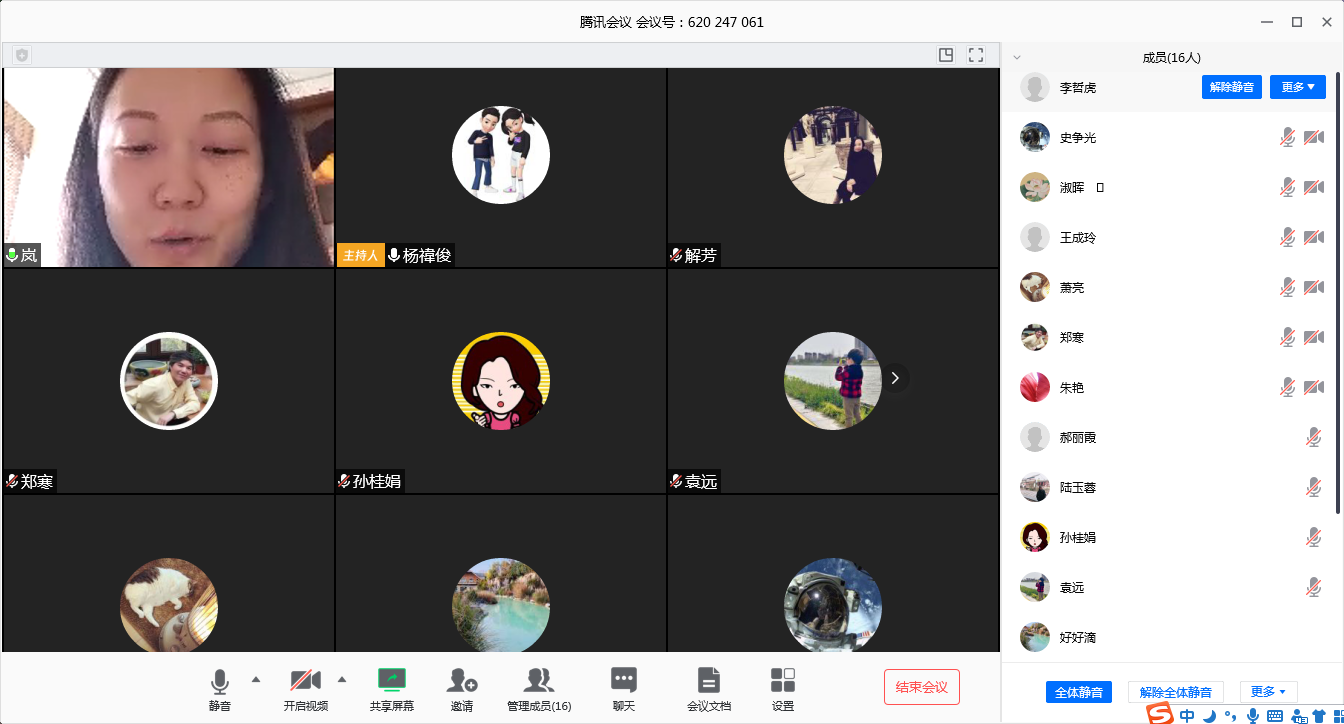1344x724 pixels.
Task: Open 更多 dropdown for 李哲虎
Action: 1297,87
